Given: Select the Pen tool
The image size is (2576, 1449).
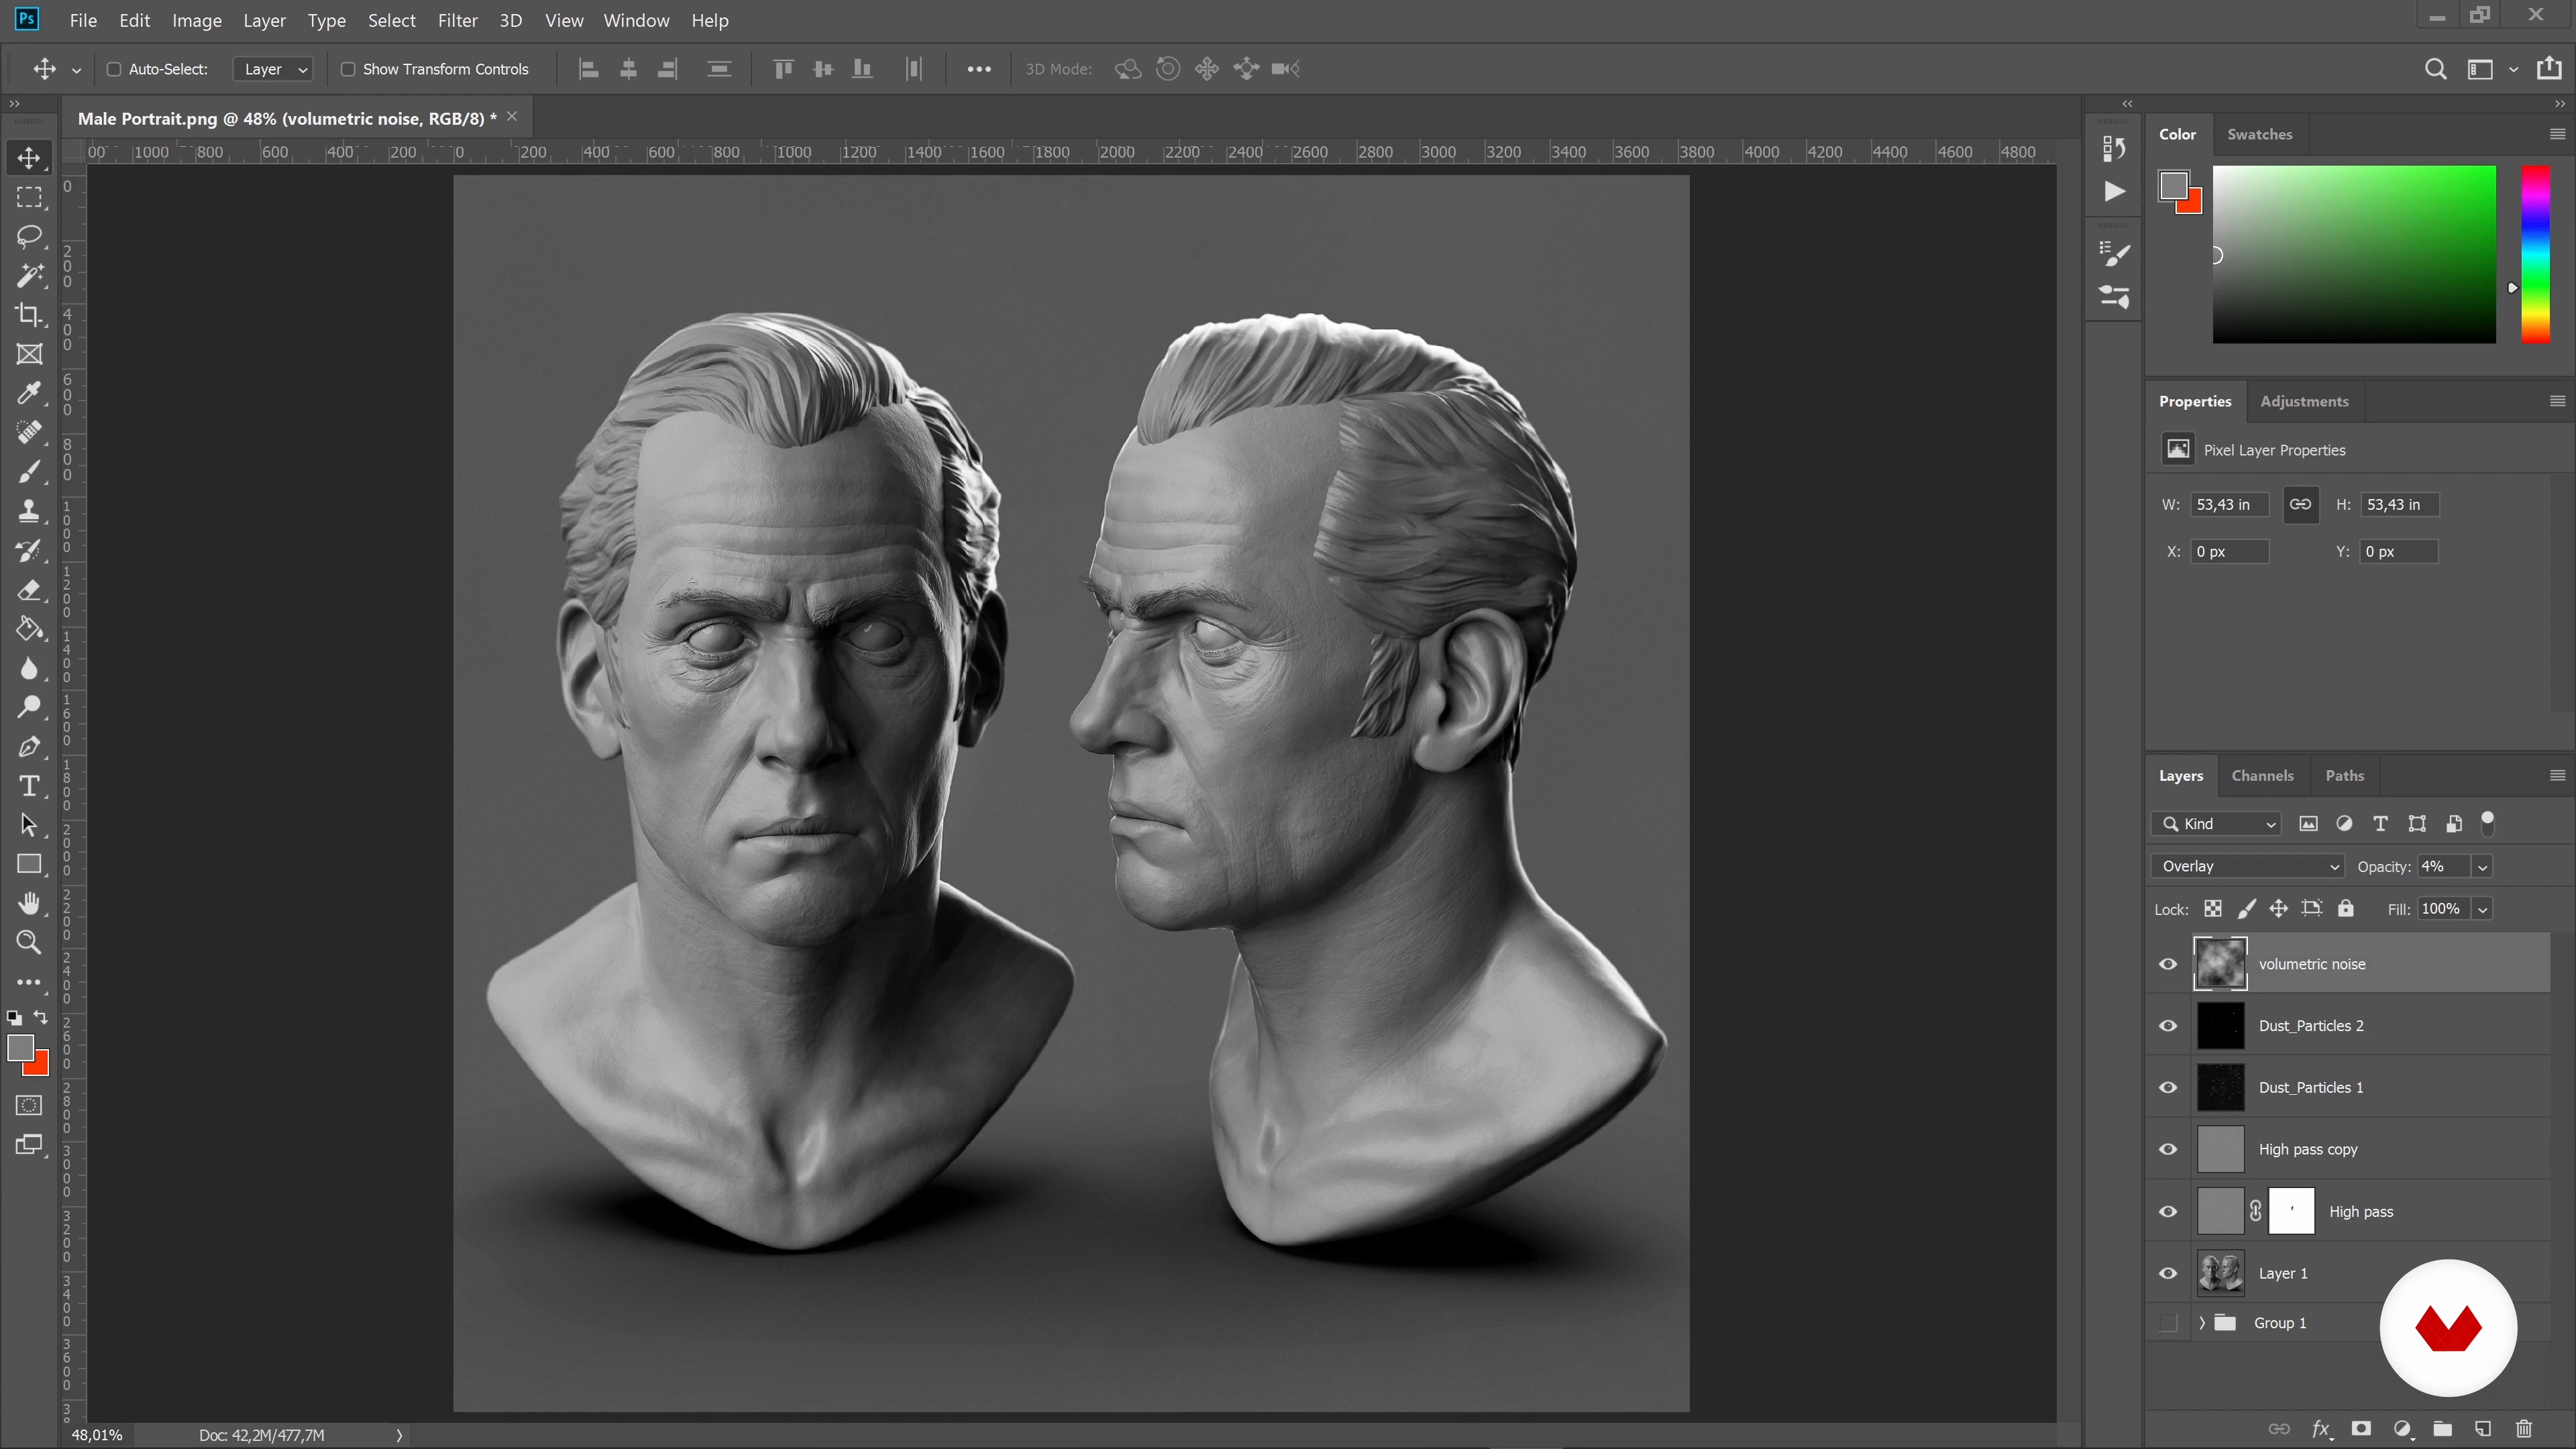Looking at the screenshot, I should pyautogui.click(x=29, y=747).
